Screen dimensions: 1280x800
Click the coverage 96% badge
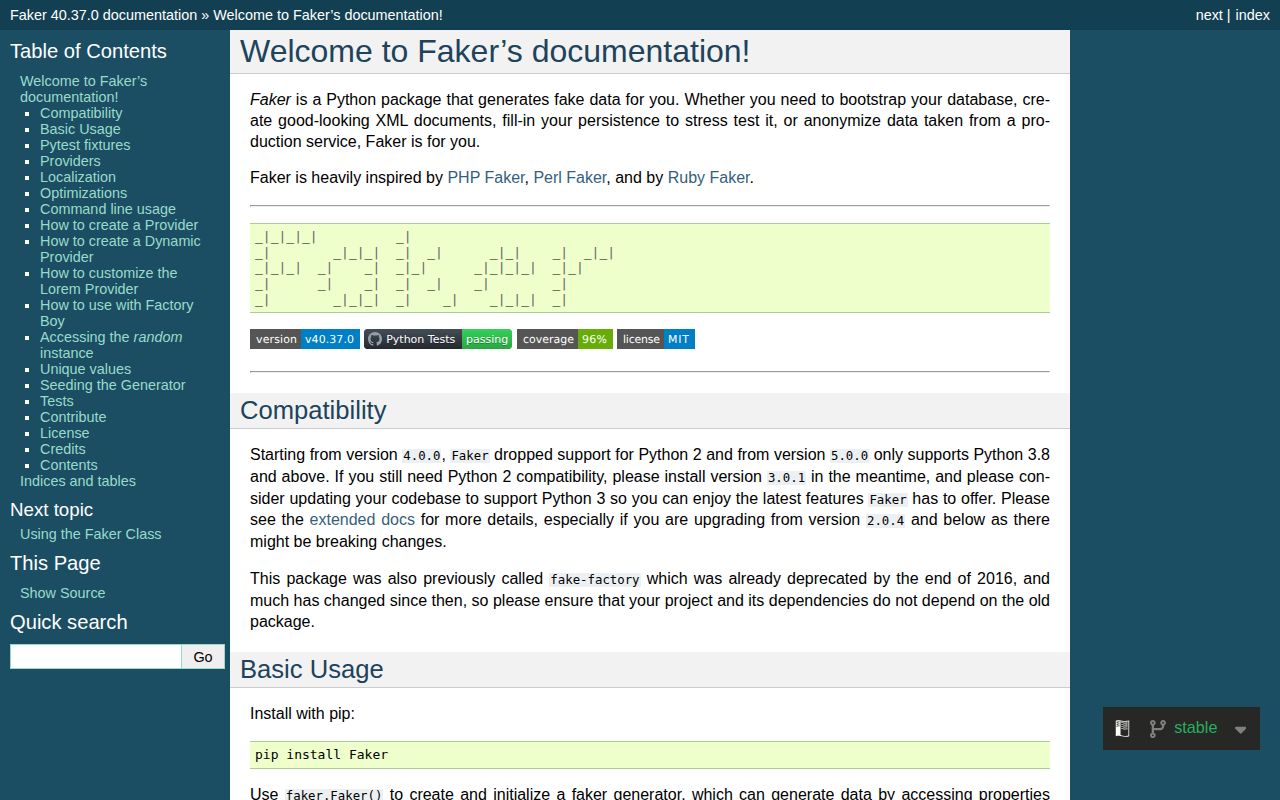565,339
